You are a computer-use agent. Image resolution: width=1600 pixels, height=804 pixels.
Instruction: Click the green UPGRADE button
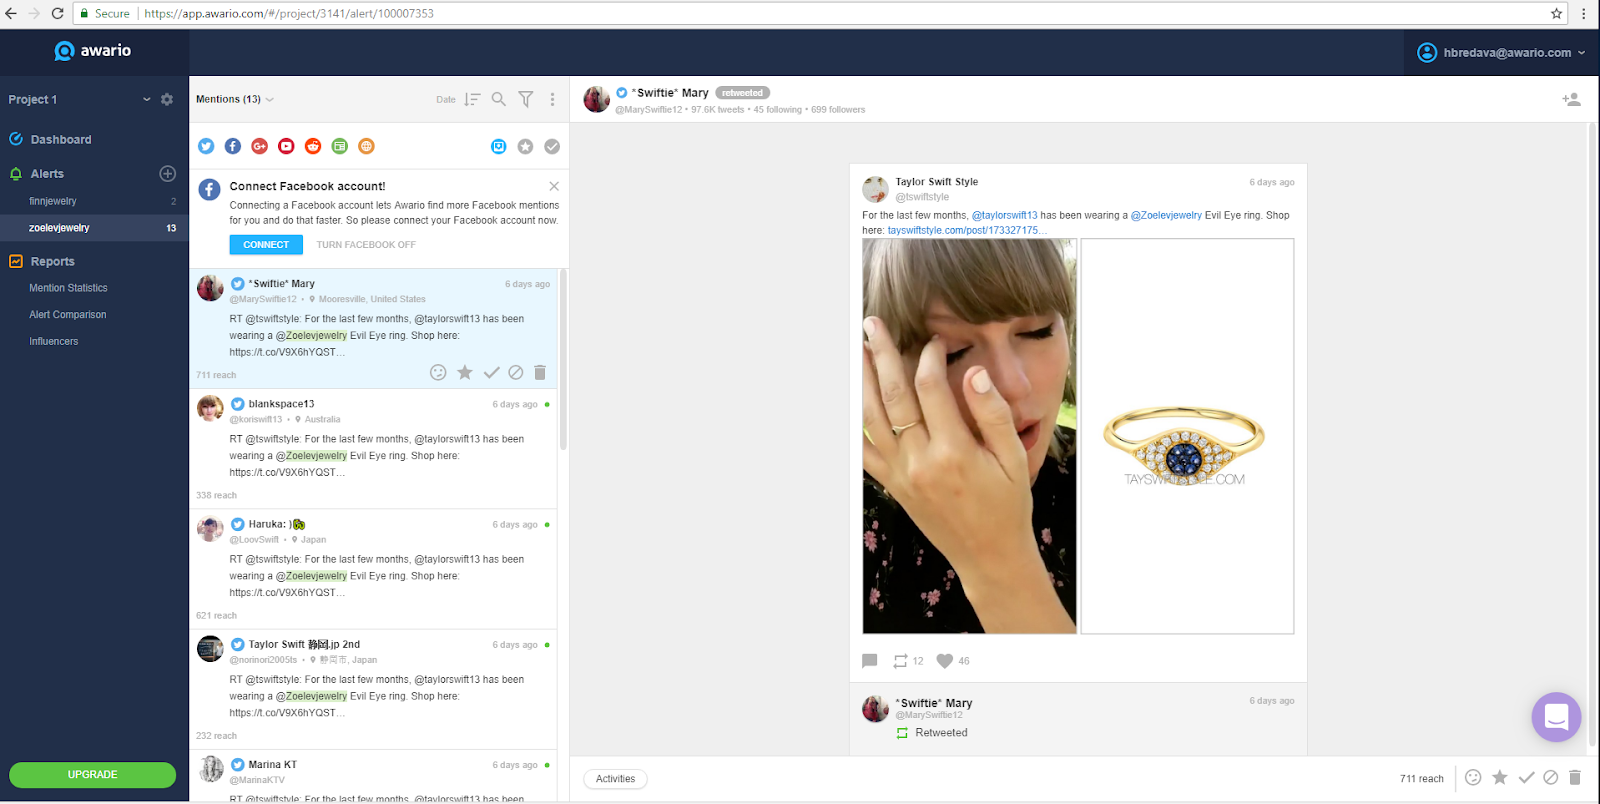tap(93, 775)
